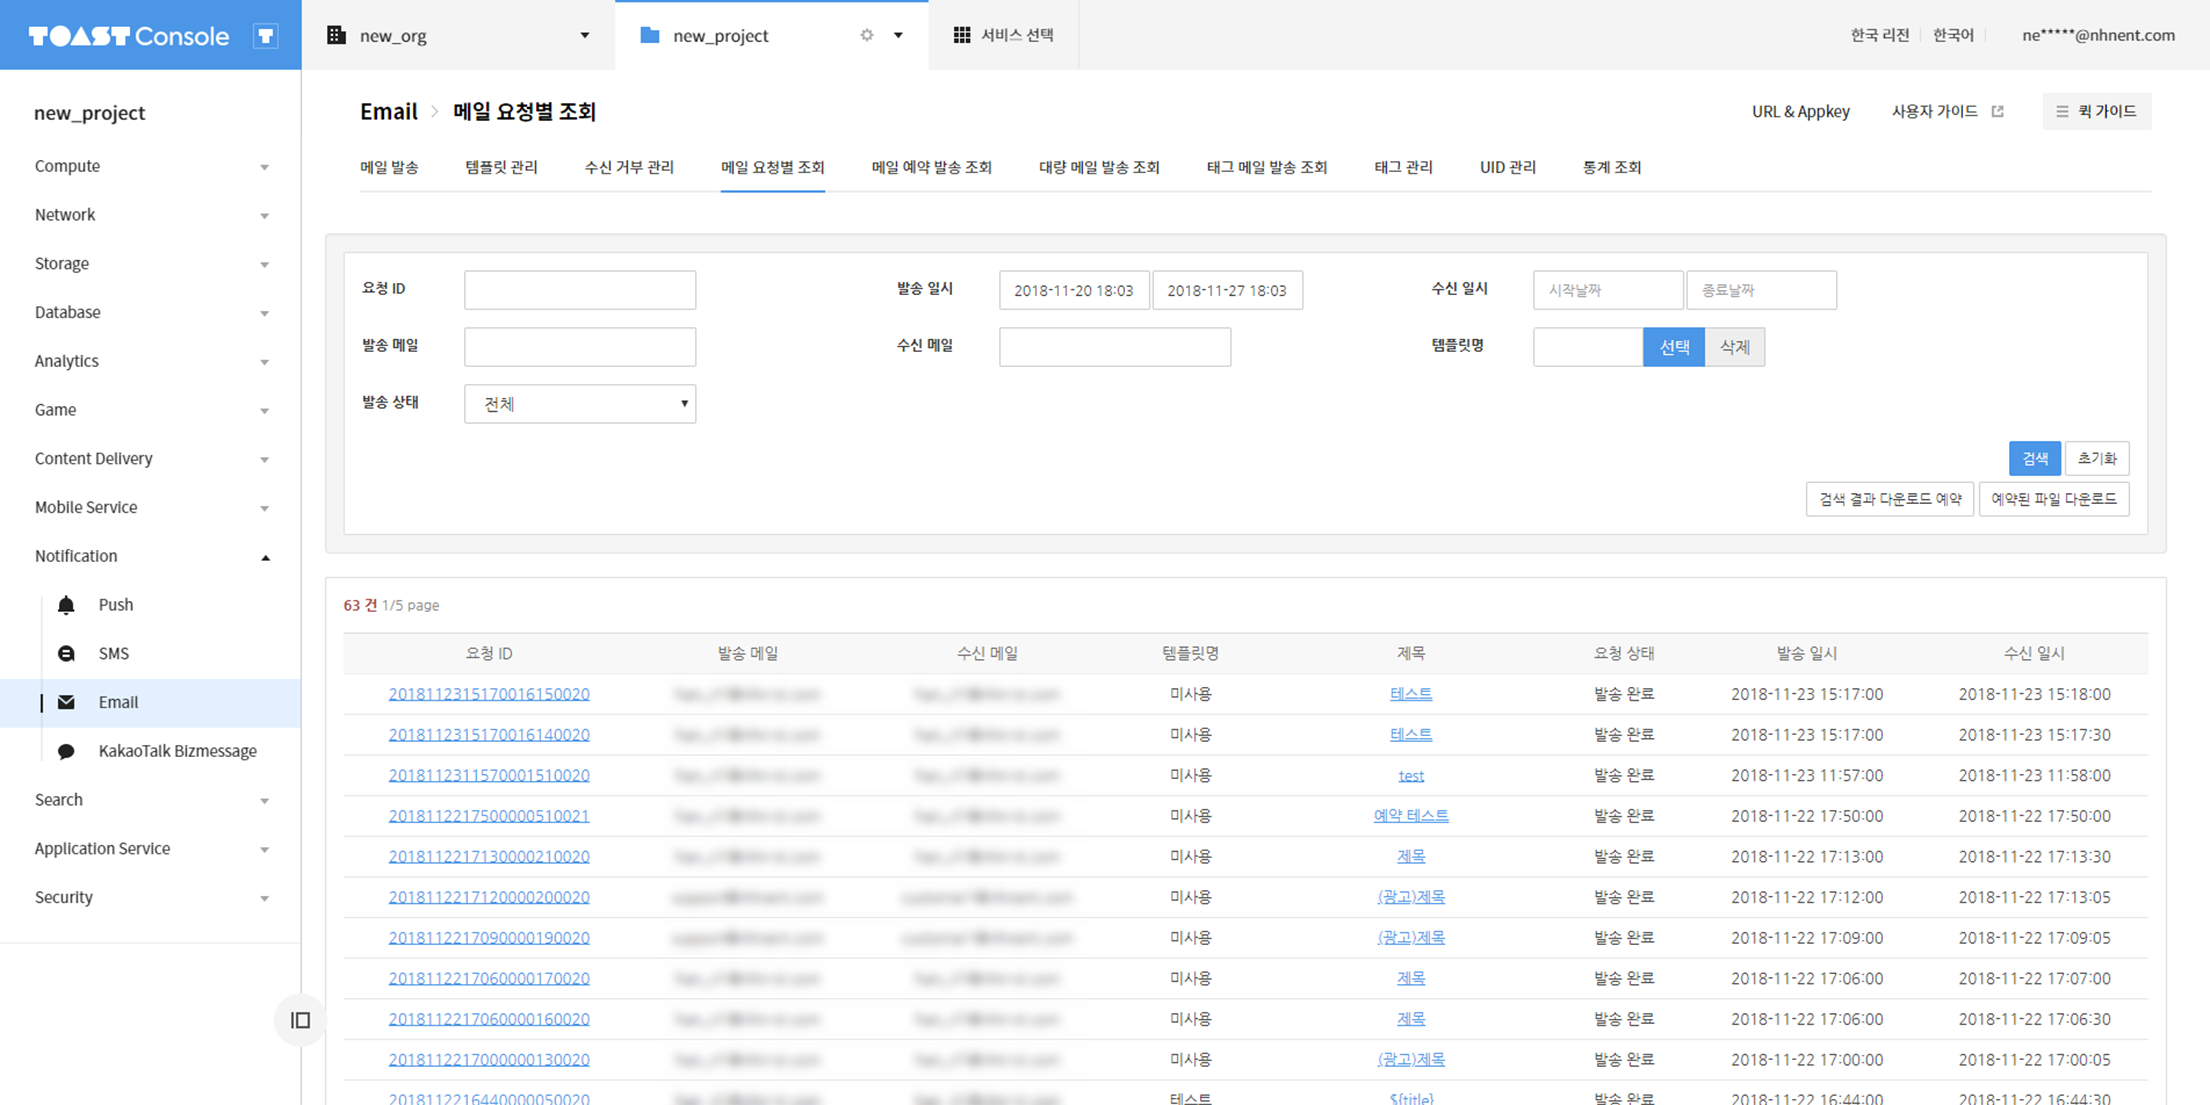Image resolution: width=2210 pixels, height=1105 pixels.
Task: Open the 퀵 가이드 button
Action: (x=2097, y=111)
